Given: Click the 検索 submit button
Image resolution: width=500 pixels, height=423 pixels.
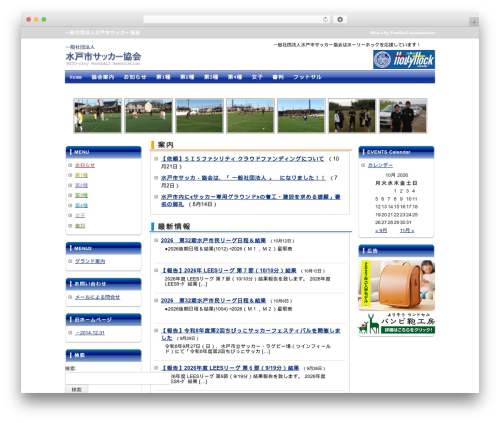Looking at the screenshot, I should (x=76, y=389).
